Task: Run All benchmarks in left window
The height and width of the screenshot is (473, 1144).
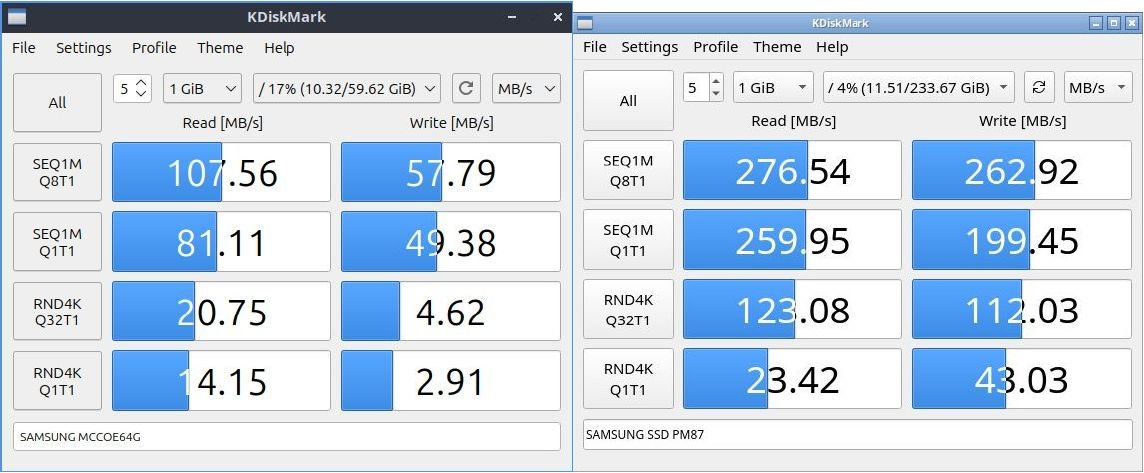Action: (x=58, y=103)
